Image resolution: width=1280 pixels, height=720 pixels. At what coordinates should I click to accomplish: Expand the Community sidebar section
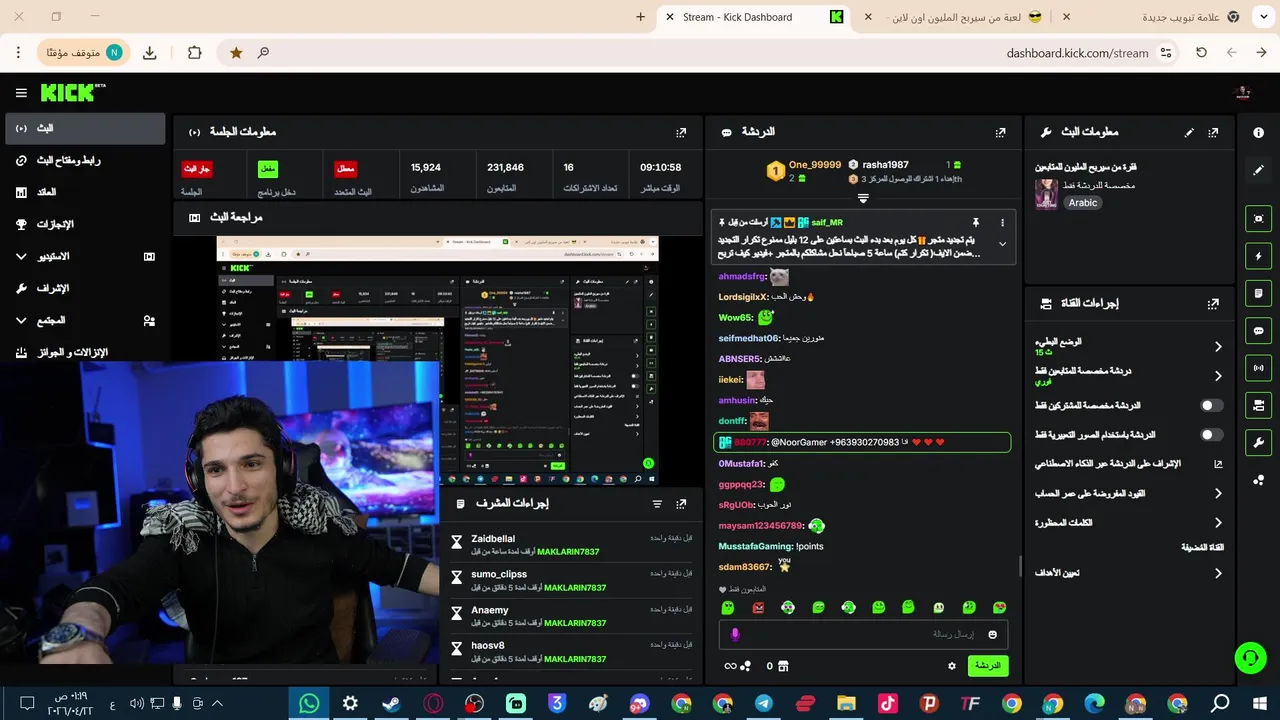pos(85,321)
